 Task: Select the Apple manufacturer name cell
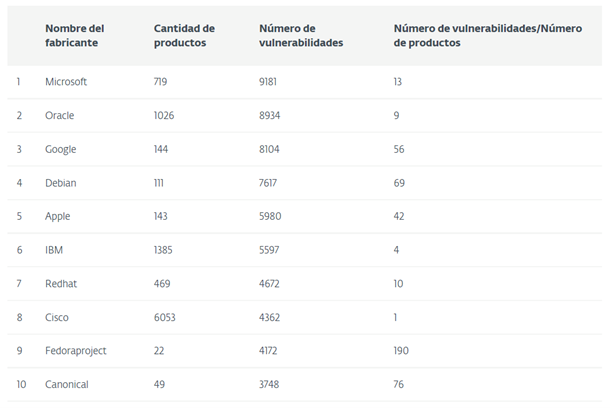(58, 216)
